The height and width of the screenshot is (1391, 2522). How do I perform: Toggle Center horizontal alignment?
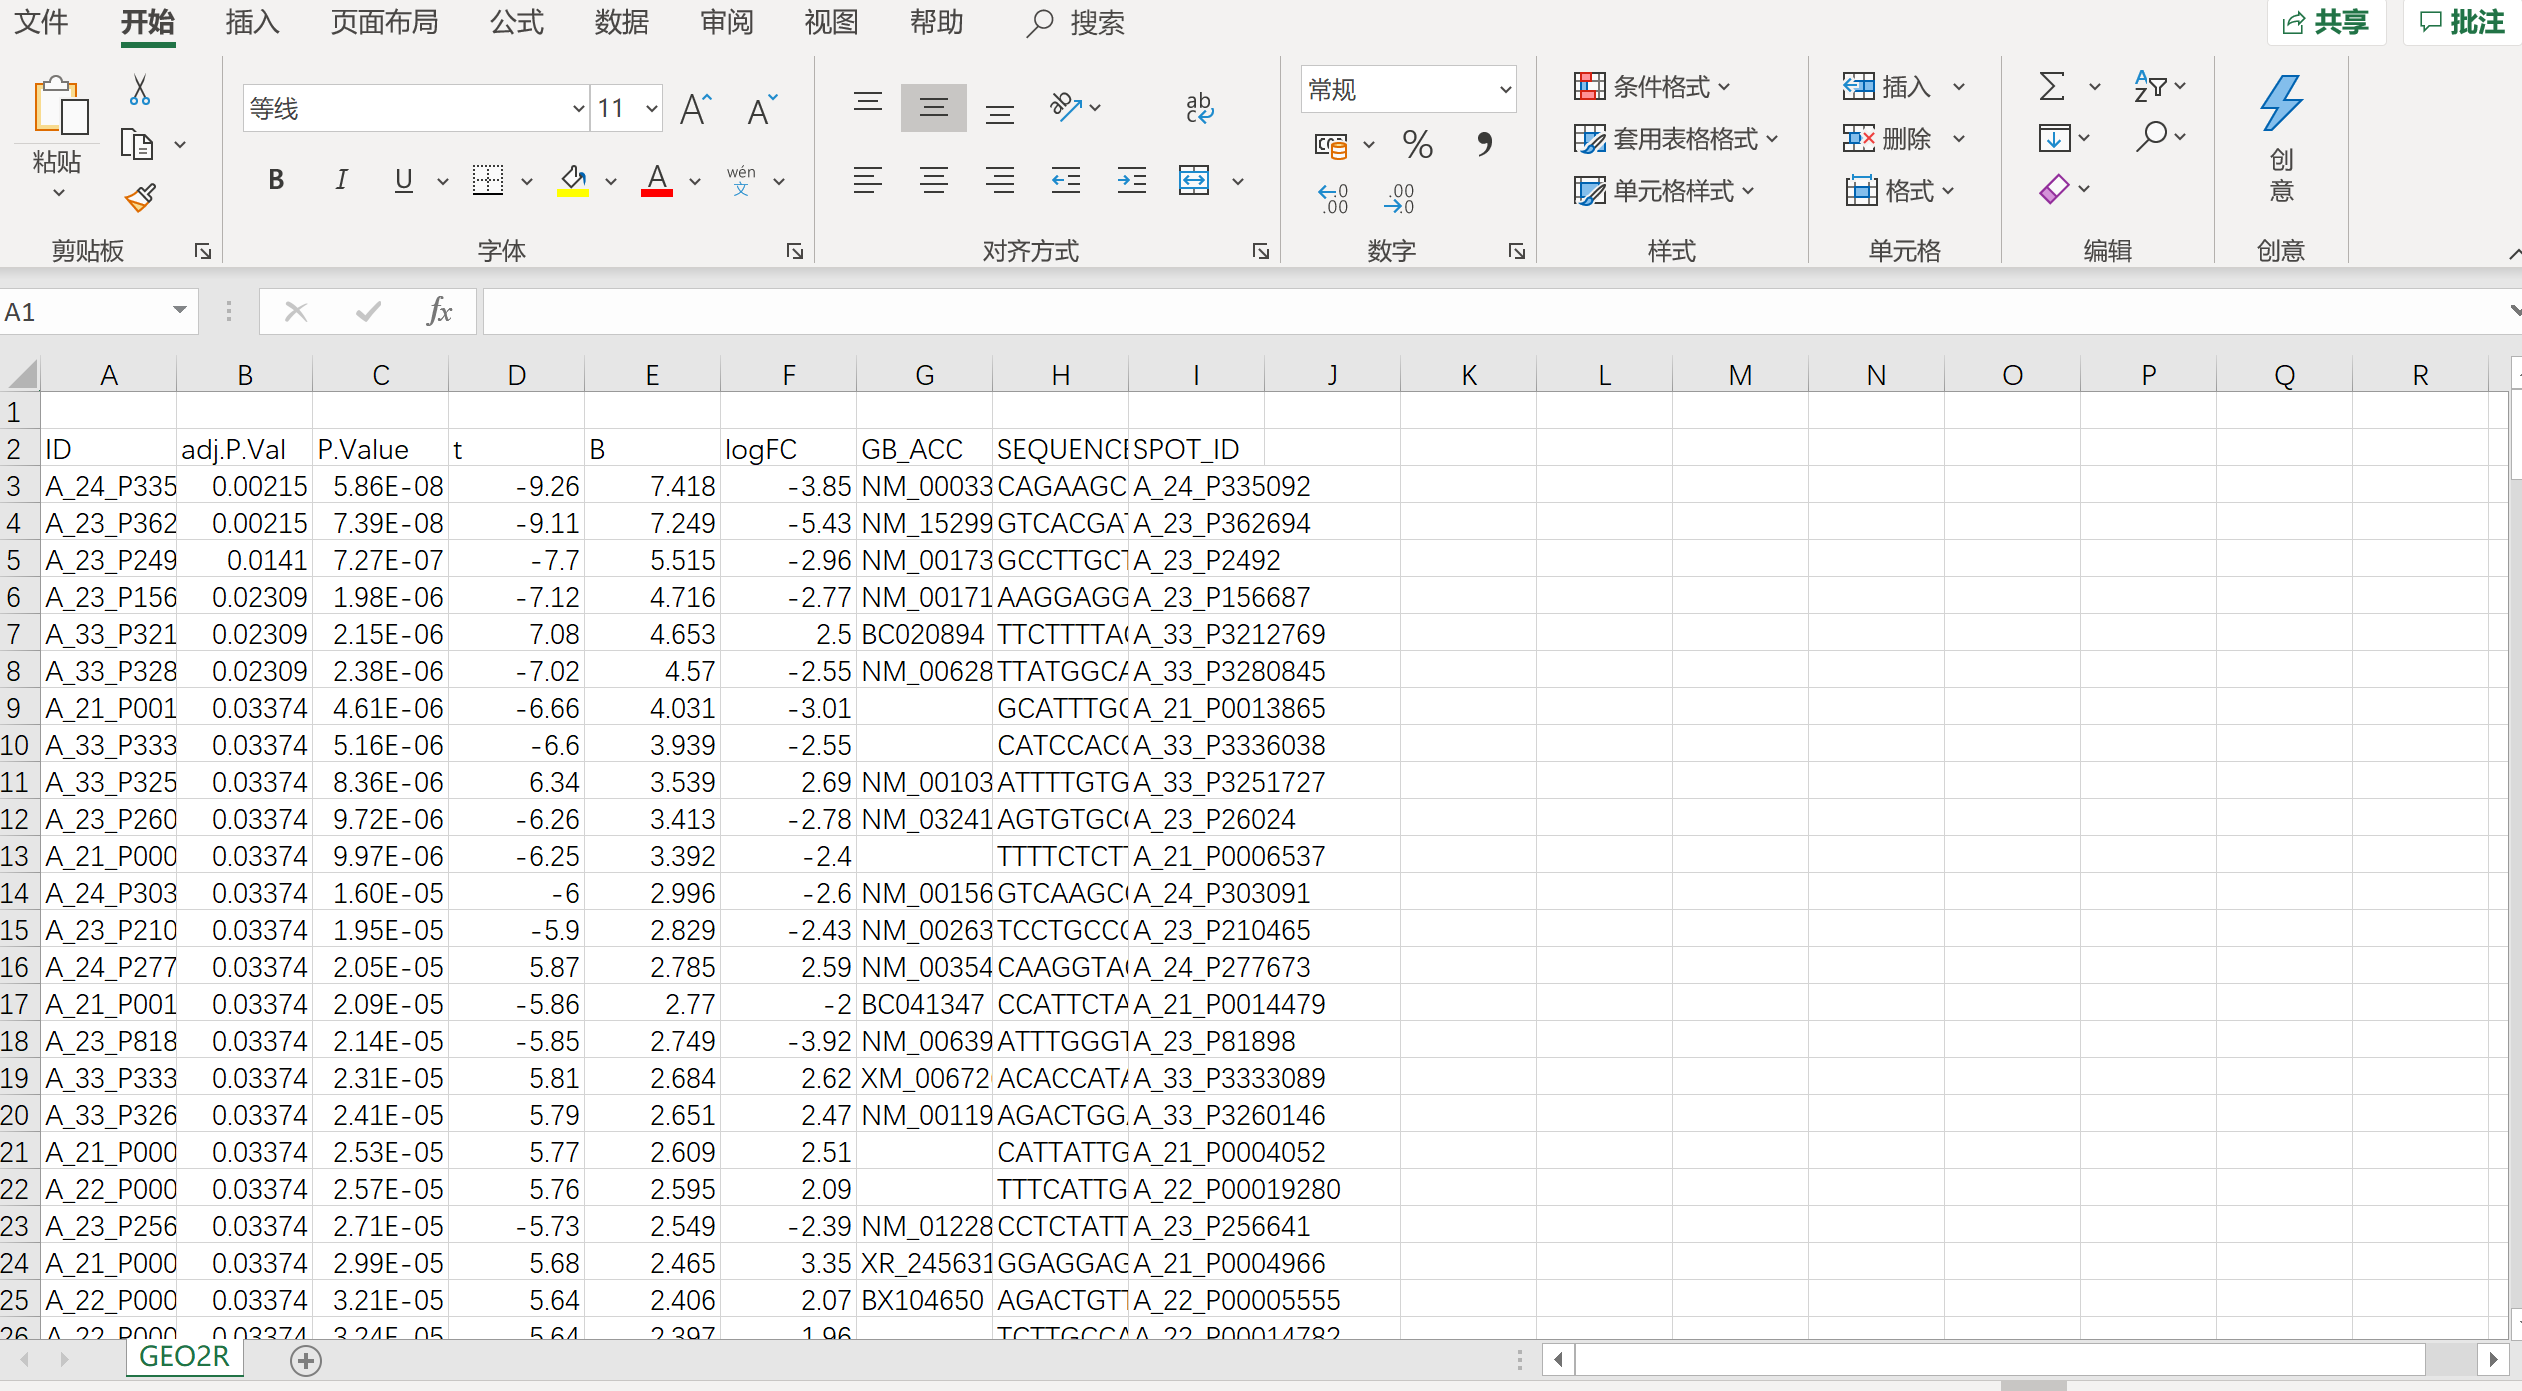933,180
